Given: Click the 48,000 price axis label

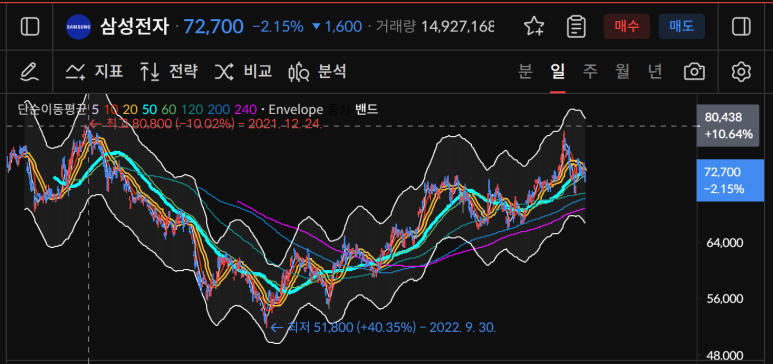Looking at the screenshot, I should (724, 355).
